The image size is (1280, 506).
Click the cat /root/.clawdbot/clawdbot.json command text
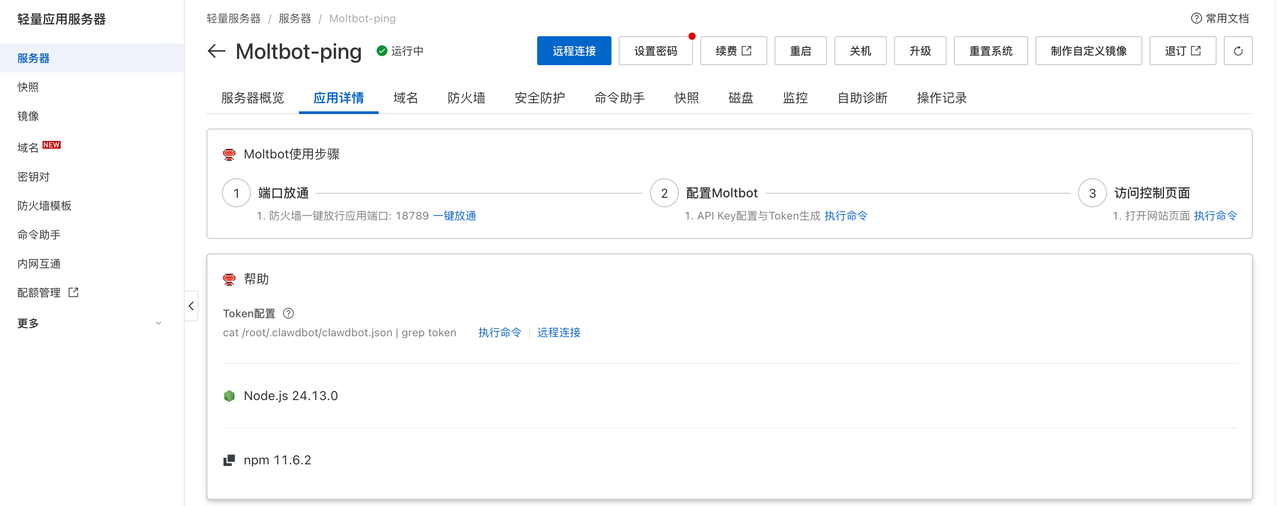tap(339, 332)
